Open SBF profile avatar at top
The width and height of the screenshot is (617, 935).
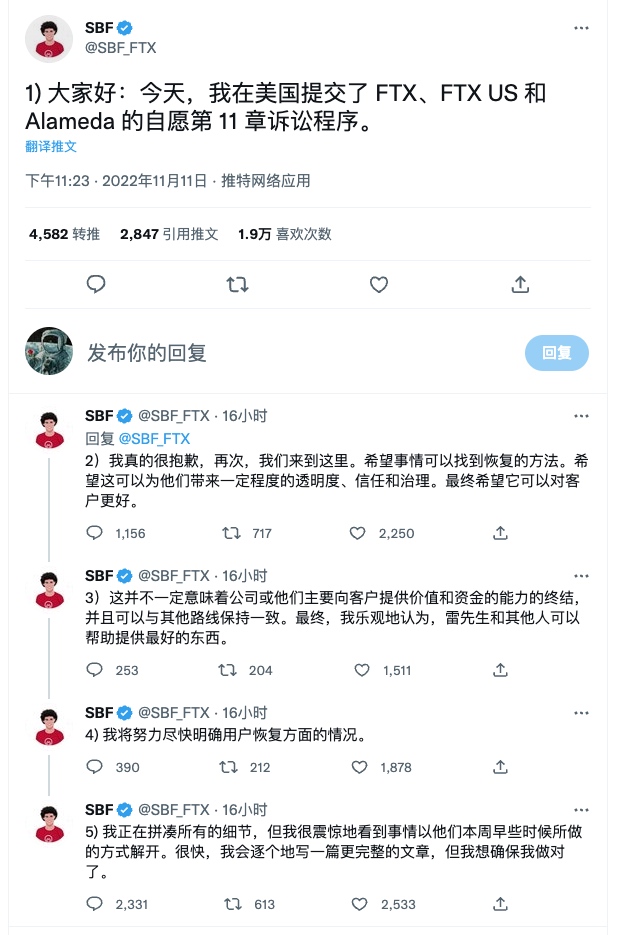[x=49, y=38]
